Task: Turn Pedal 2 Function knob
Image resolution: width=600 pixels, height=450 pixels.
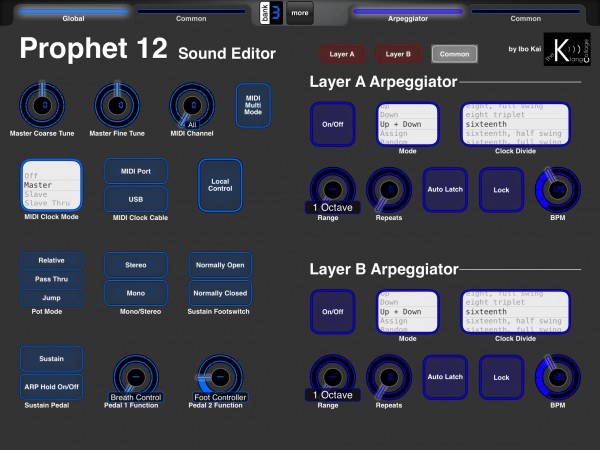Action: coord(220,377)
